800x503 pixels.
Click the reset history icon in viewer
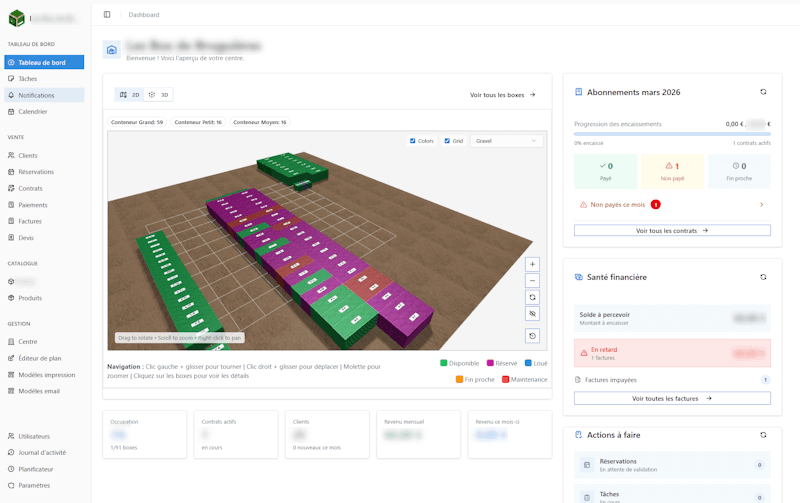[x=532, y=337]
